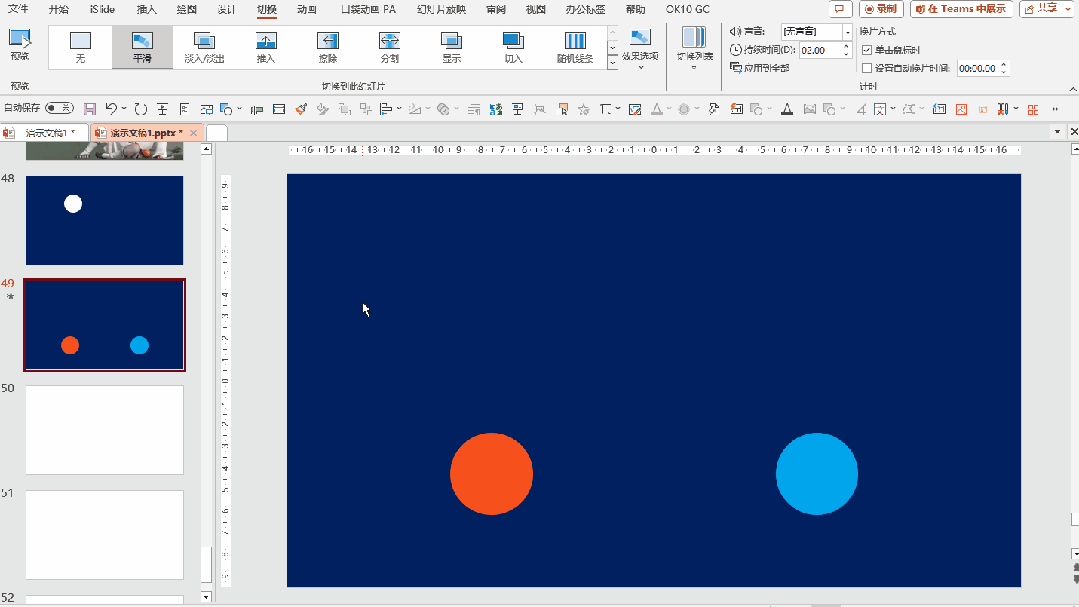1079x607 pixels.
Task: Select the Random Bars (随机线条) transition
Action: click(575, 47)
